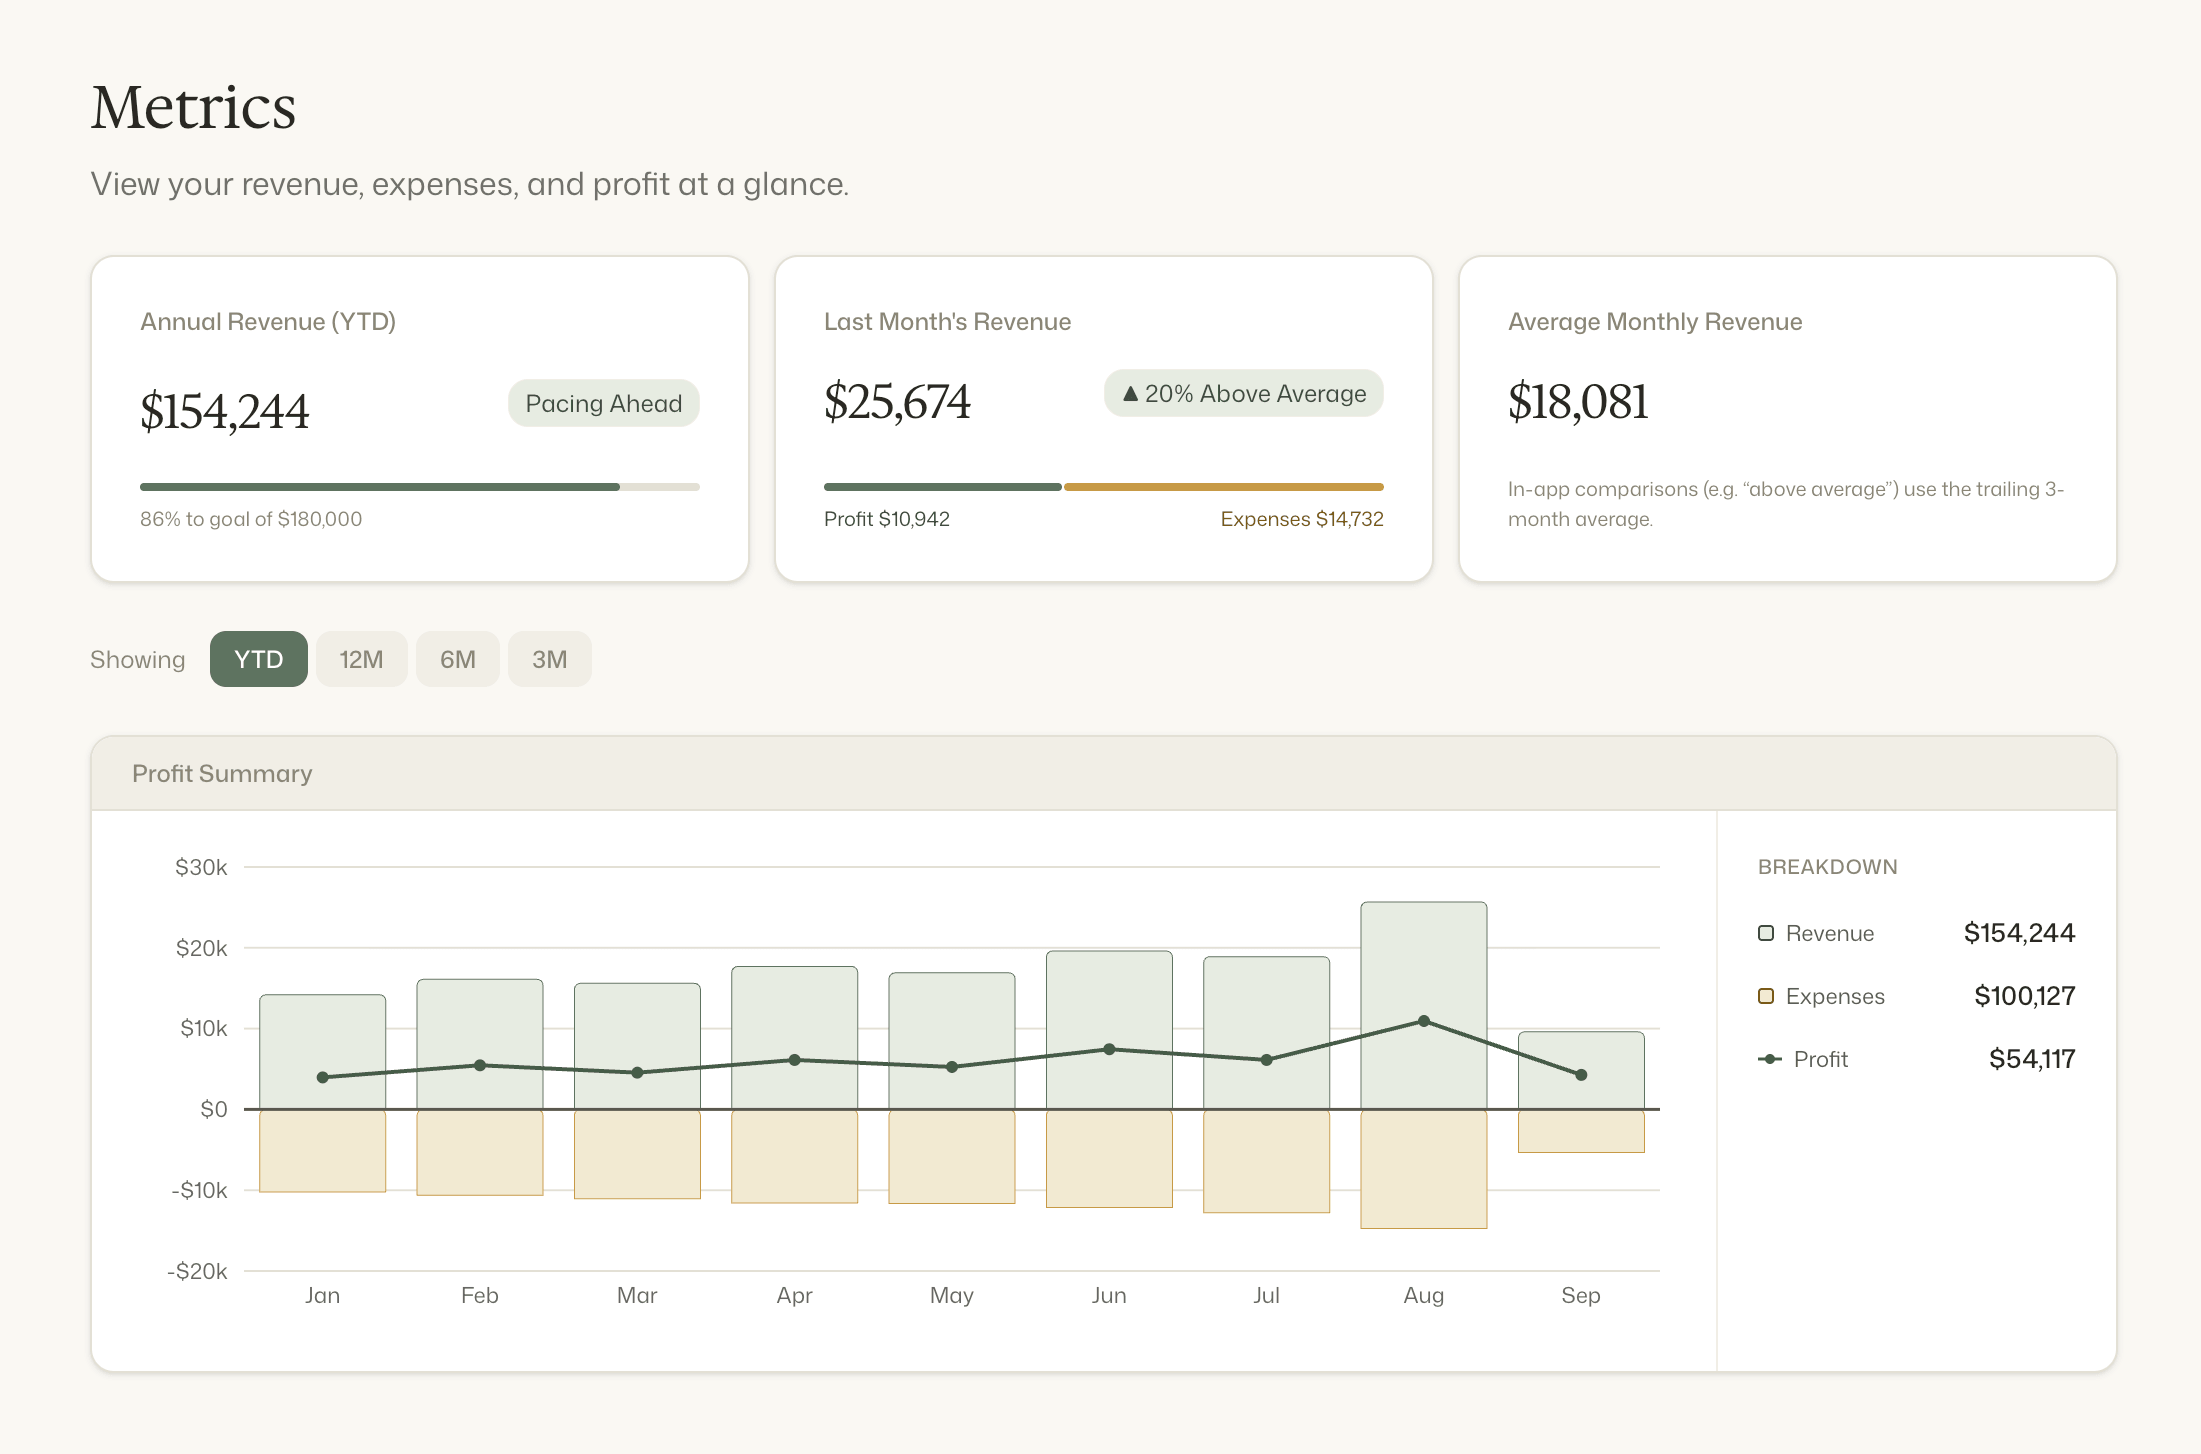
Task: Click the Profit legend line marker icon
Action: (1770, 1059)
